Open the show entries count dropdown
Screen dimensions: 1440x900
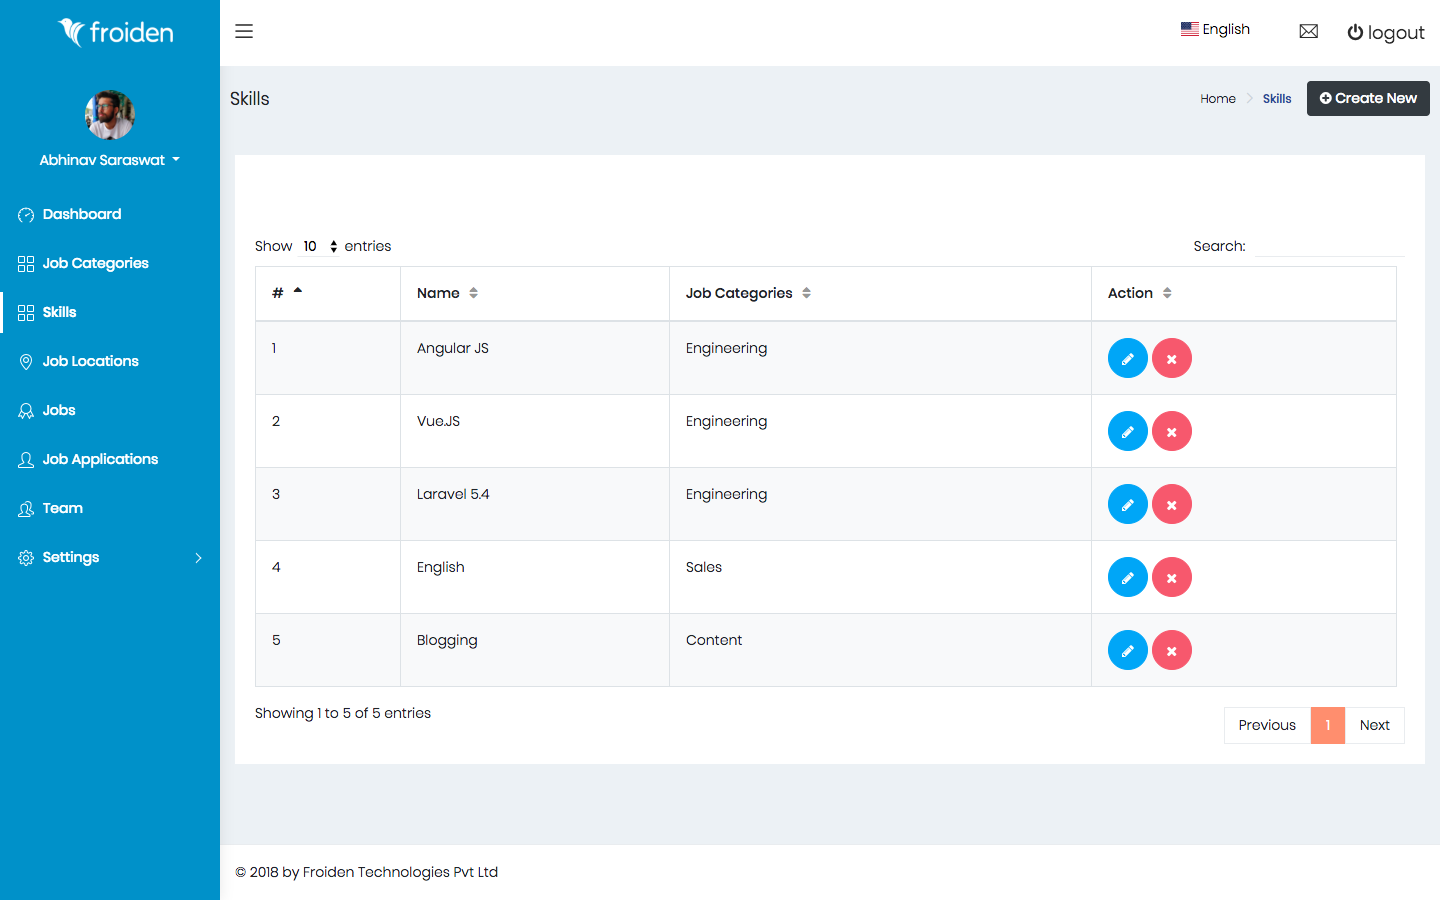pos(320,246)
